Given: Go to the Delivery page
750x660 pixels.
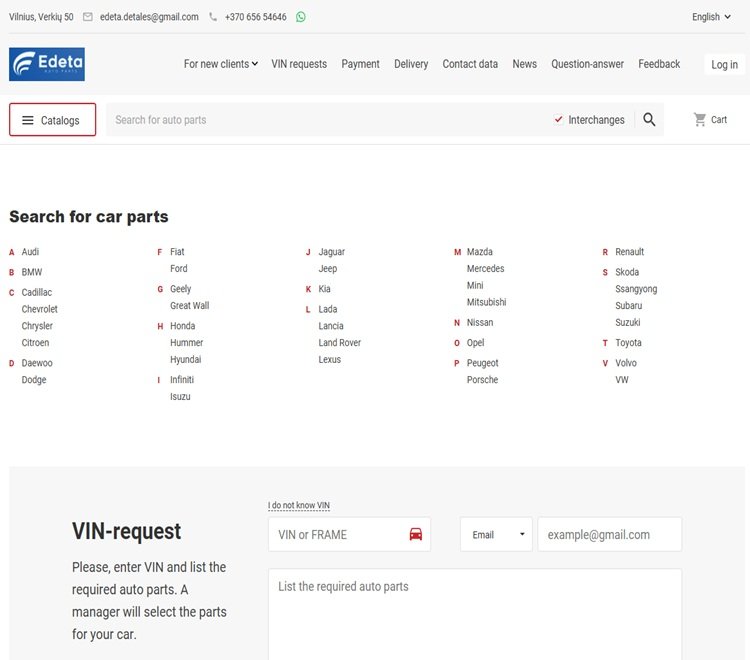Looking at the screenshot, I should (x=411, y=64).
